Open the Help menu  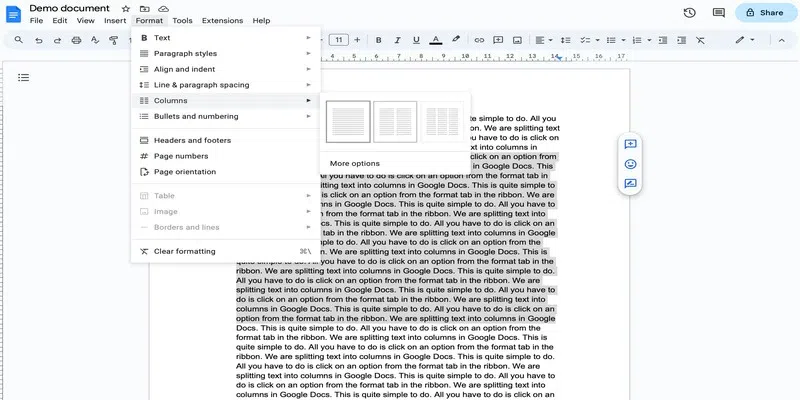261,21
